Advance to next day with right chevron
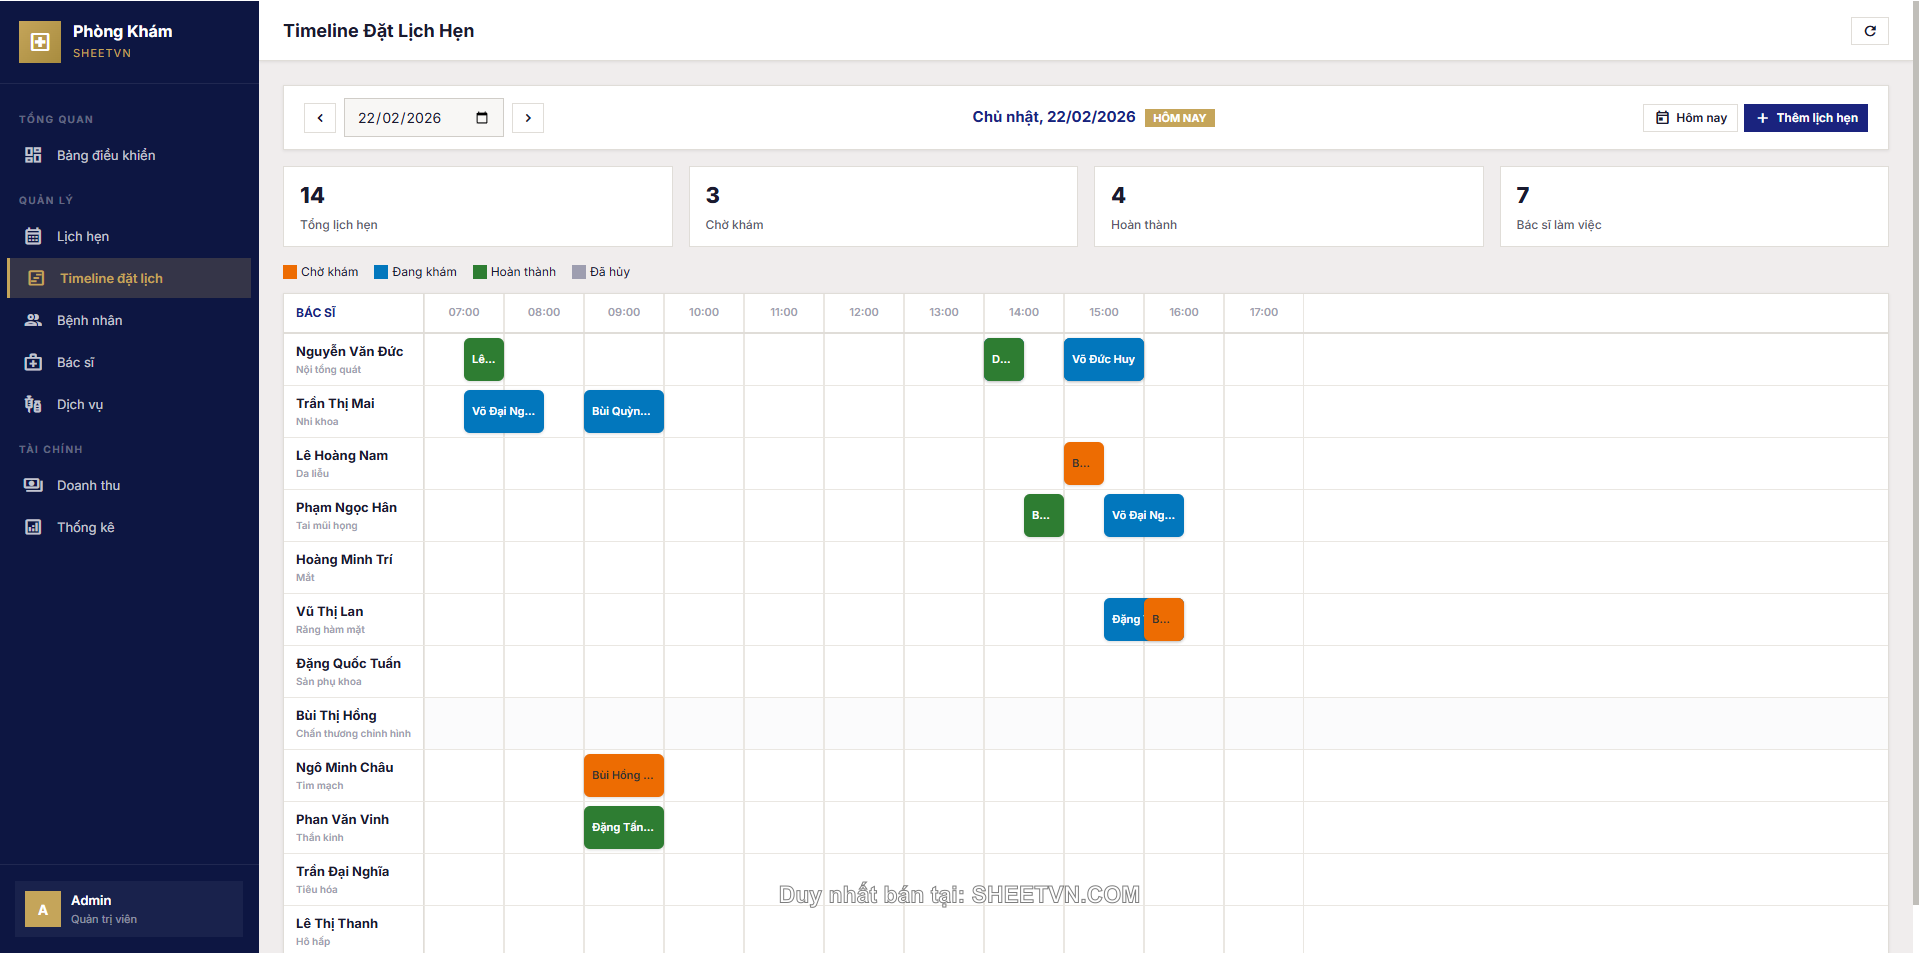 tap(528, 118)
